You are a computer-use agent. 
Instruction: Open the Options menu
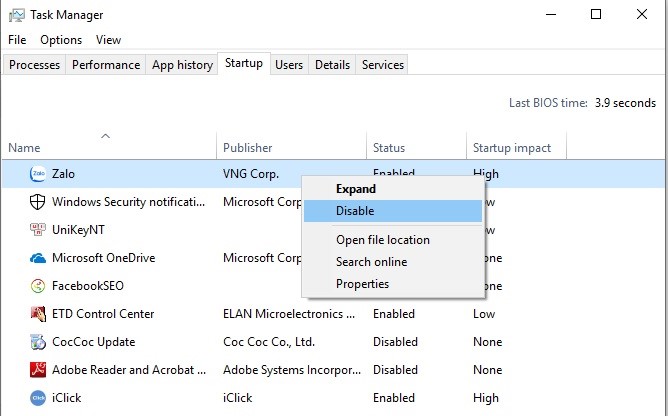coord(61,40)
